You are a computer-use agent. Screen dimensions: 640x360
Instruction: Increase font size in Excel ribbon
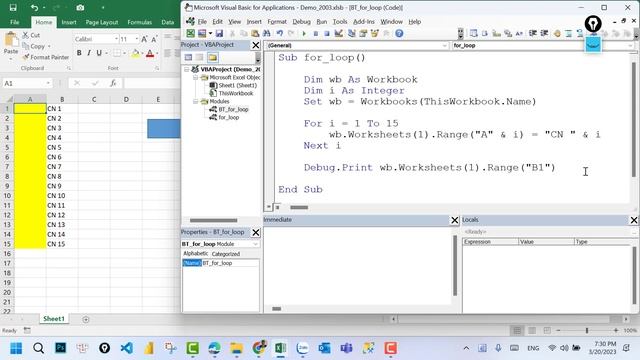pos(144,39)
